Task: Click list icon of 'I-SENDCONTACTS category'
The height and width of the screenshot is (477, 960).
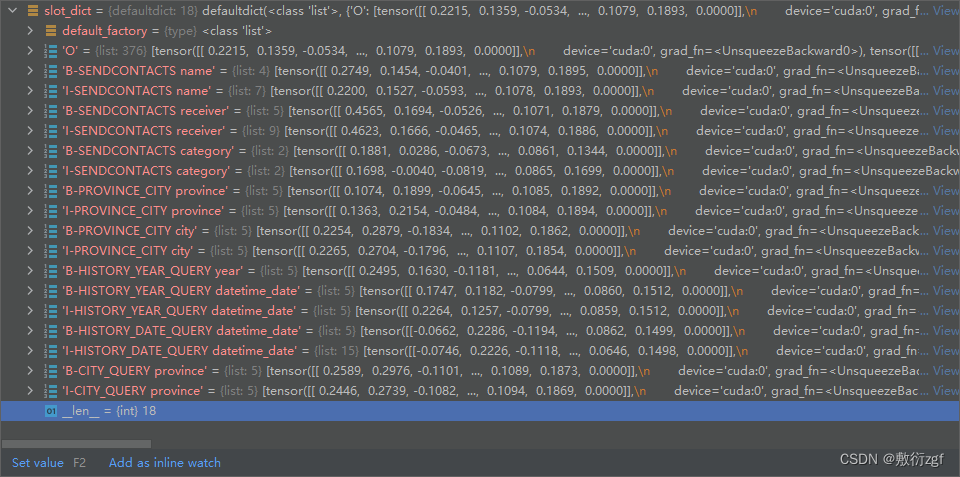Action: tap(51, 170)
